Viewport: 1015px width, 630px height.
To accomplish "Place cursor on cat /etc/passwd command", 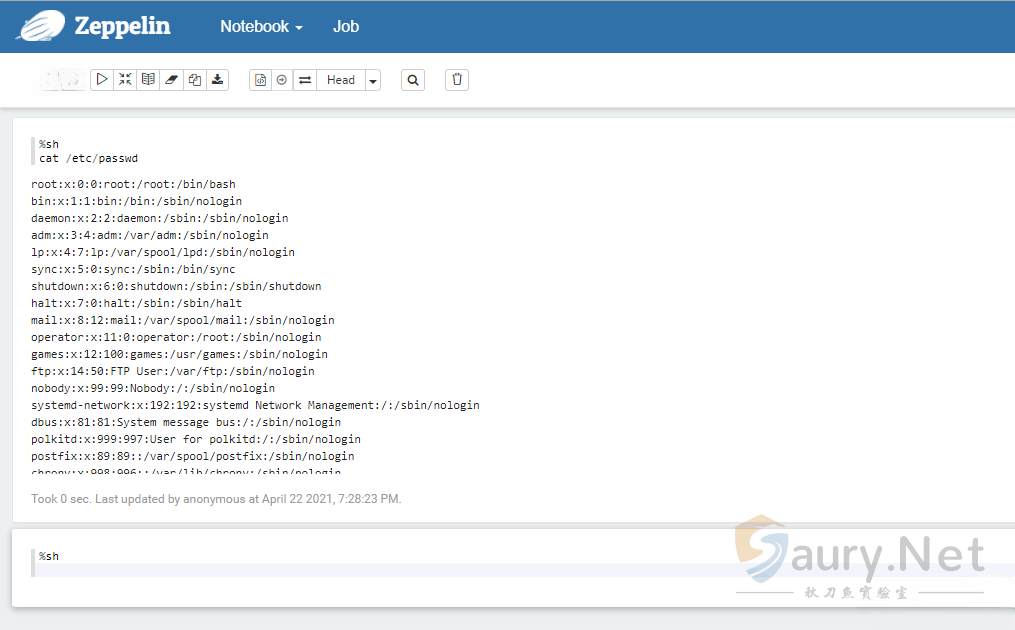I will pyautogui.click(x=88, y=158).
